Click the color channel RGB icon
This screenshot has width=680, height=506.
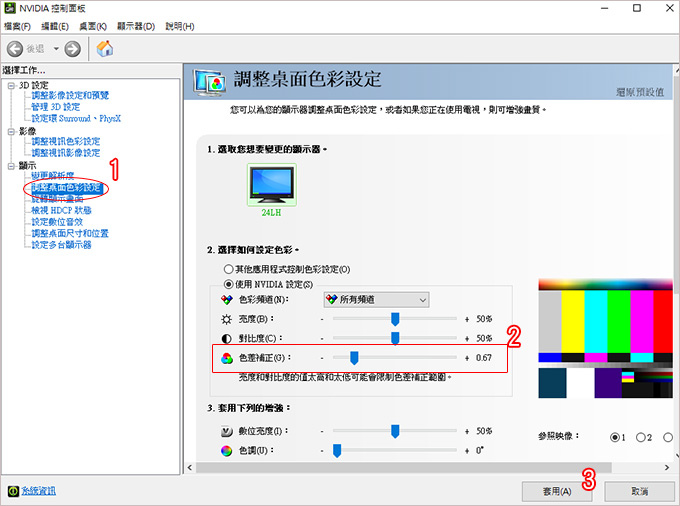coord(226,300)
